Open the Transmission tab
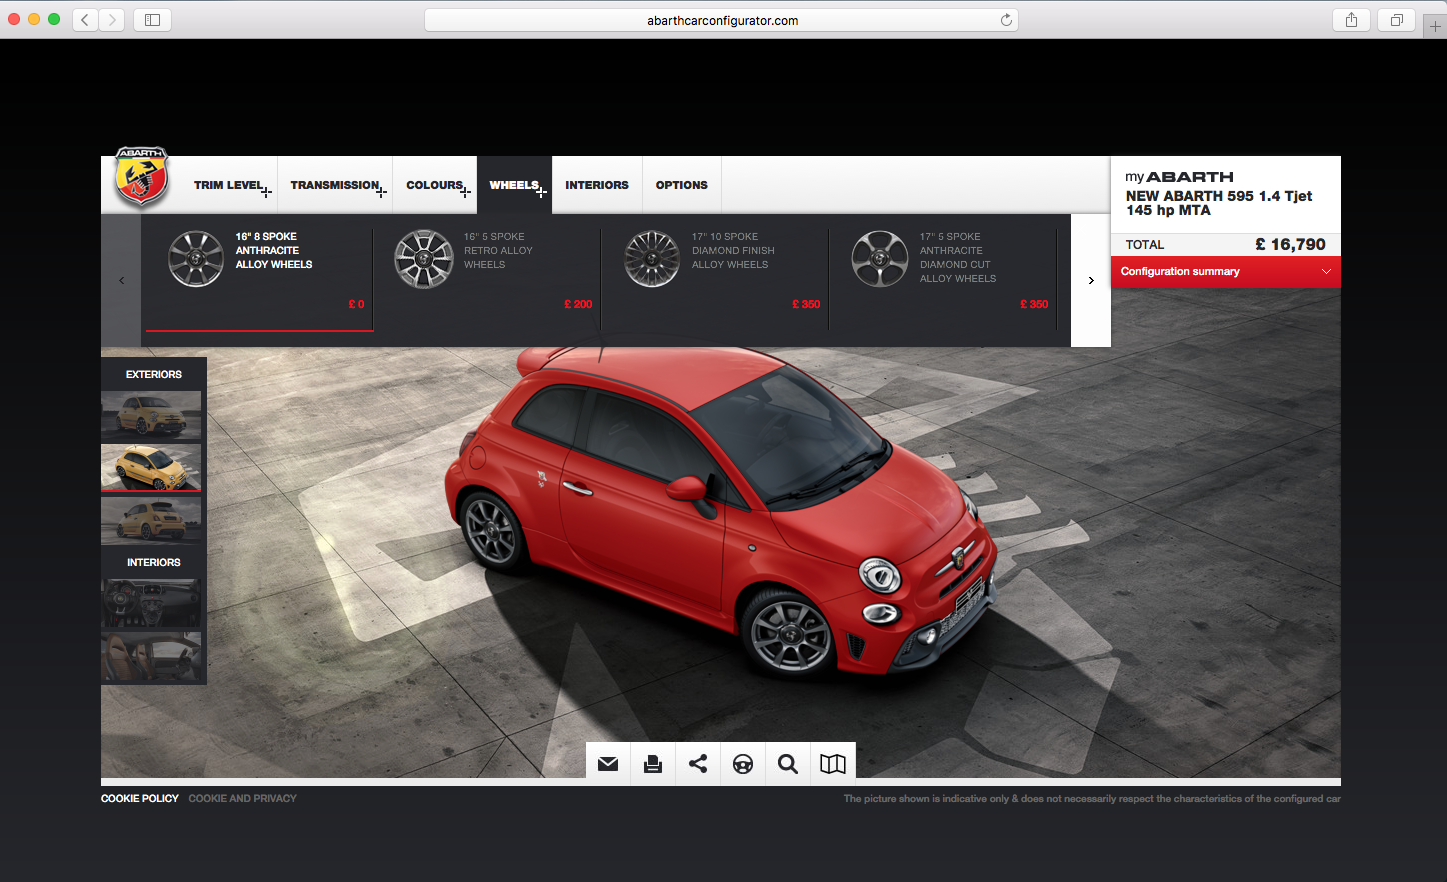This screenshot has width=1447, height=882. coord(335,185)
